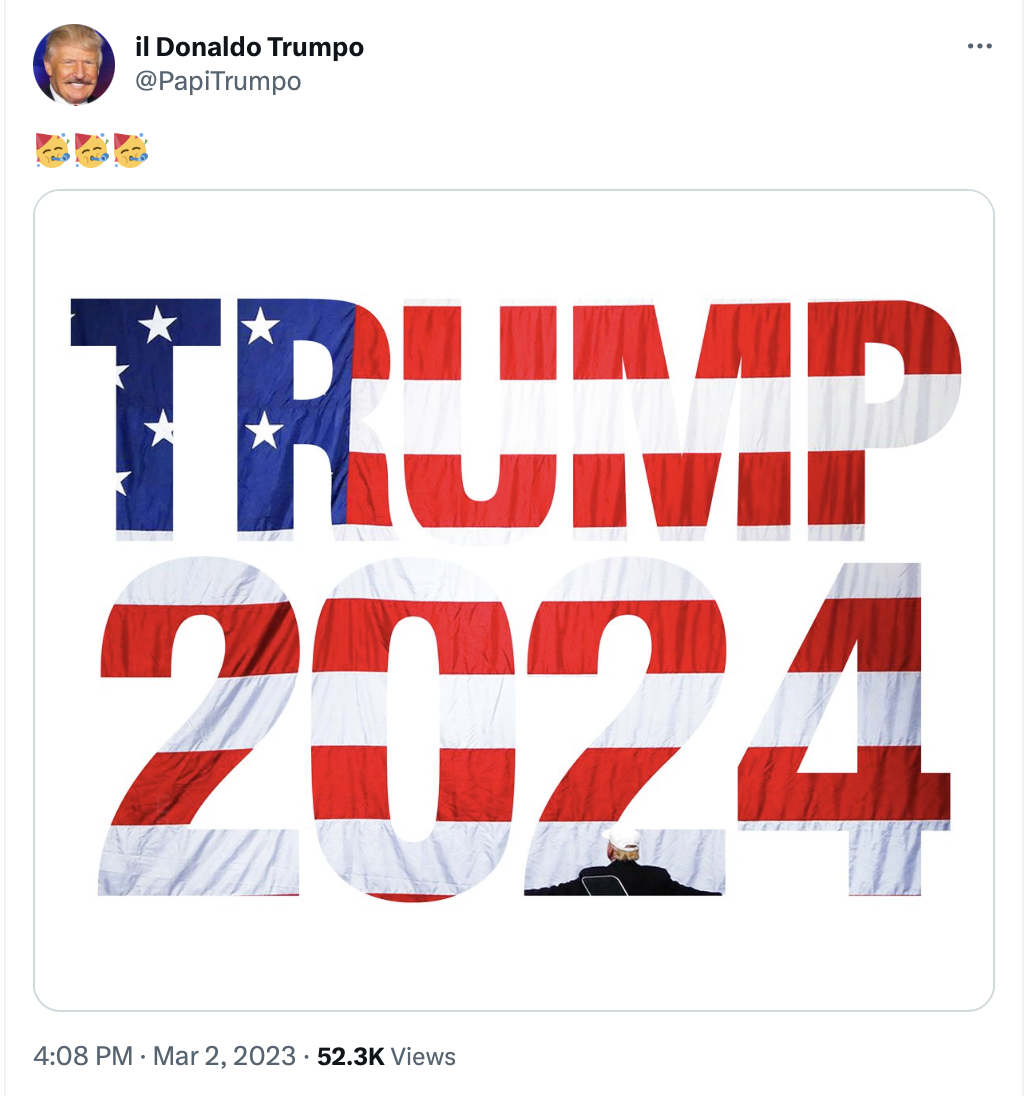Open the 52.3K view count
This screenshot has width=1032, height=1096.
pos(351,1056)
